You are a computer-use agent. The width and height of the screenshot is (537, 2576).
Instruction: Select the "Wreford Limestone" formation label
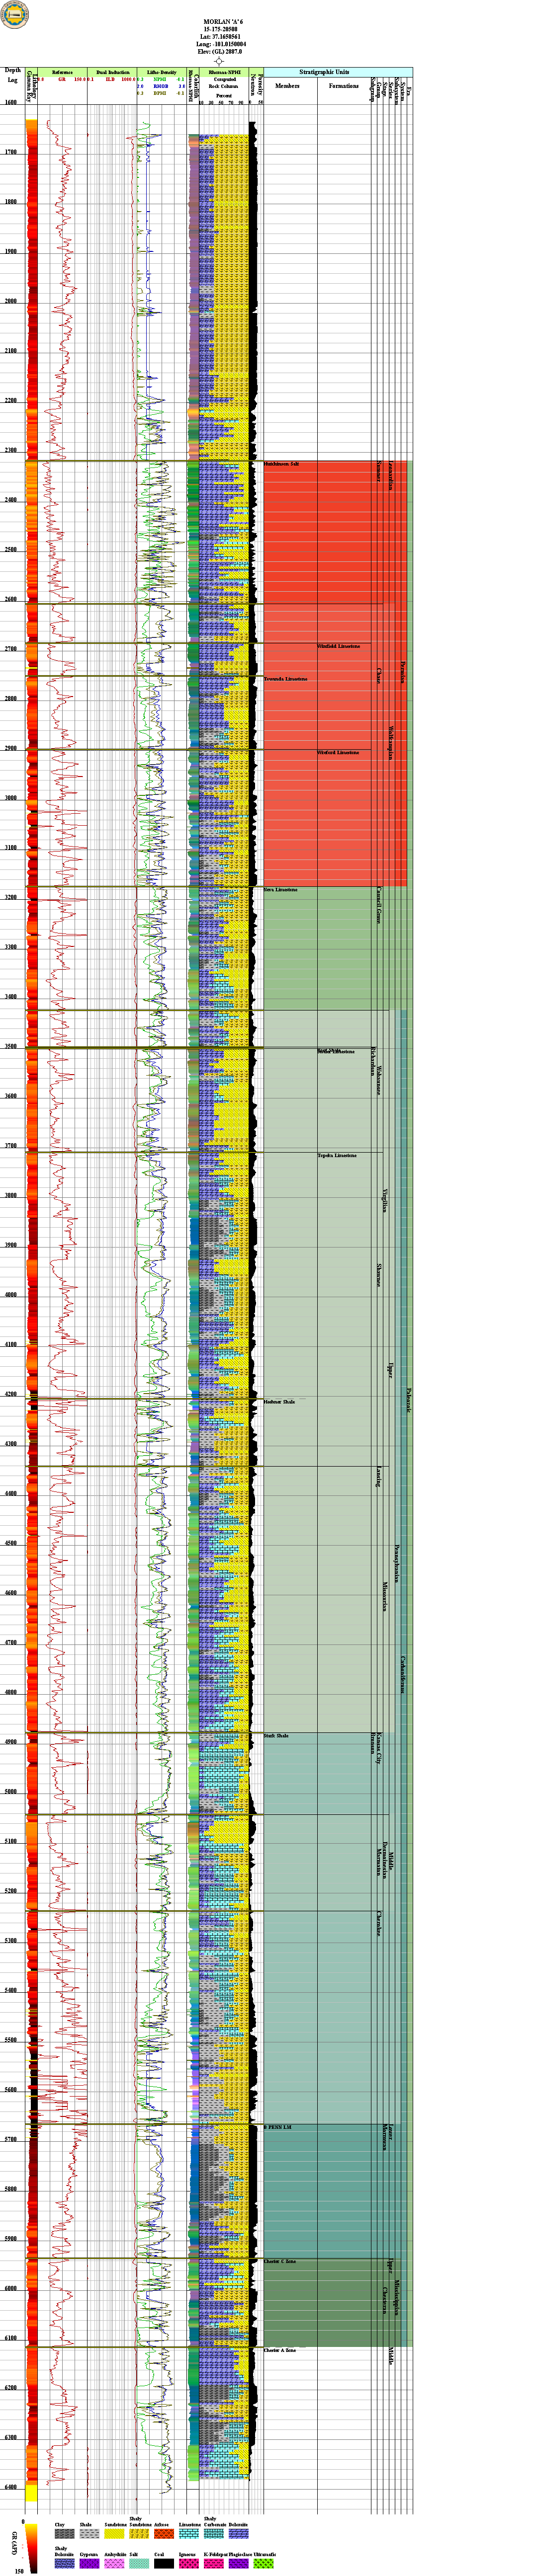click(338, 752)
